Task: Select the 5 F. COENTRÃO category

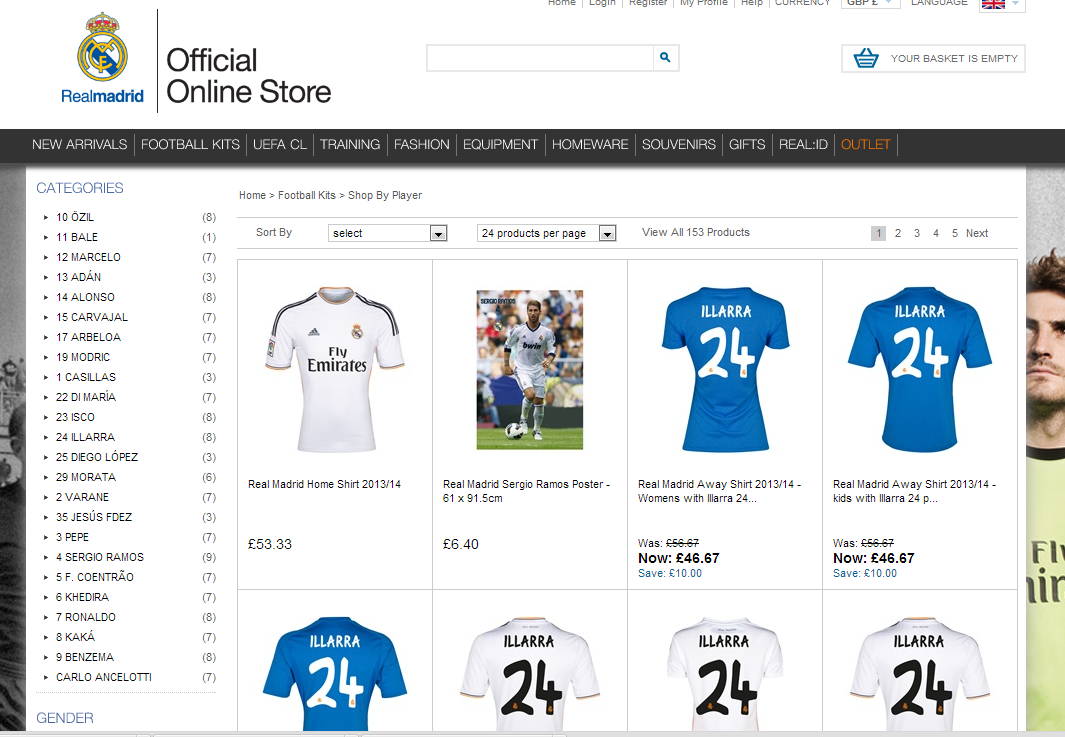Action: 94,577
